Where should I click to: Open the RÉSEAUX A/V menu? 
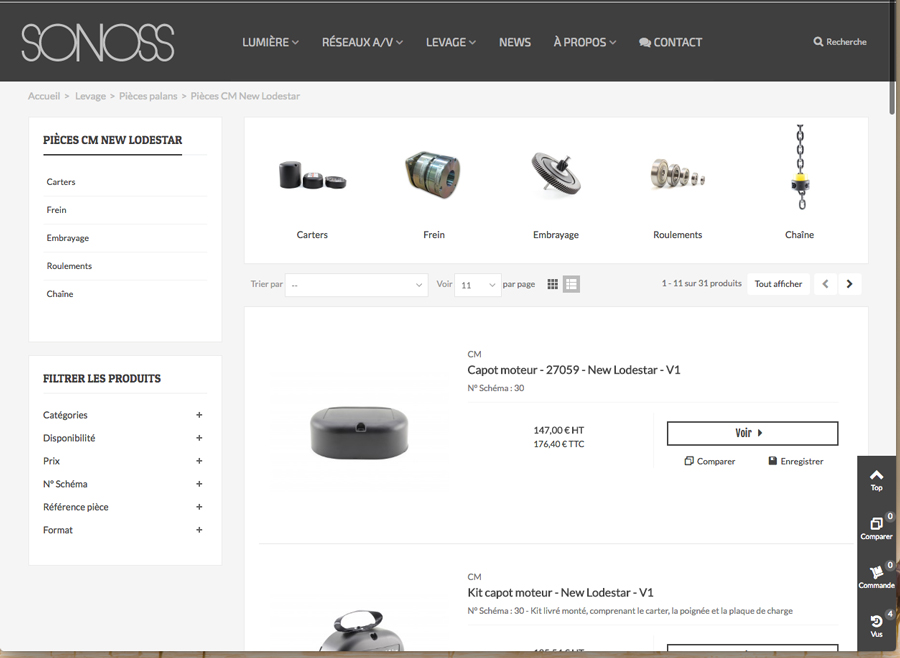pyautogui.click(x=362, y=42)
